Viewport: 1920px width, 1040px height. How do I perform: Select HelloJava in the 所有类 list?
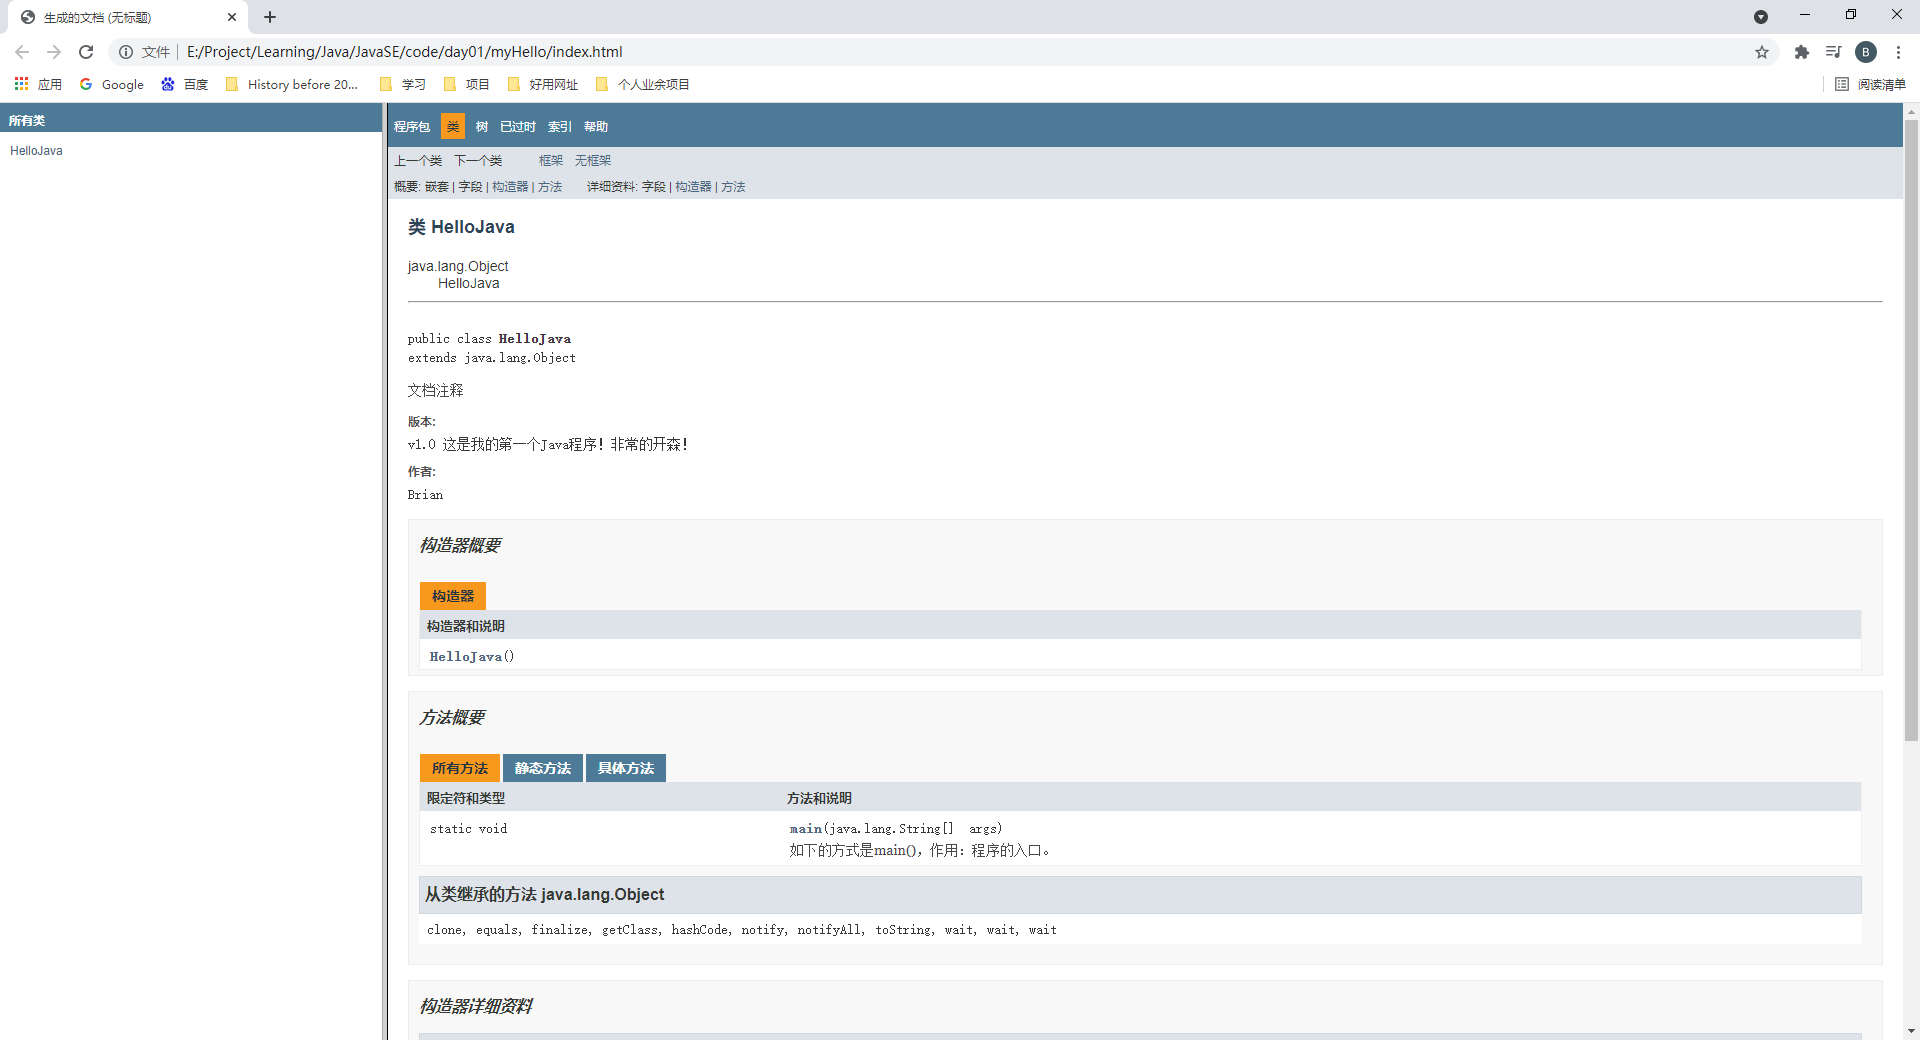point(36,151)
